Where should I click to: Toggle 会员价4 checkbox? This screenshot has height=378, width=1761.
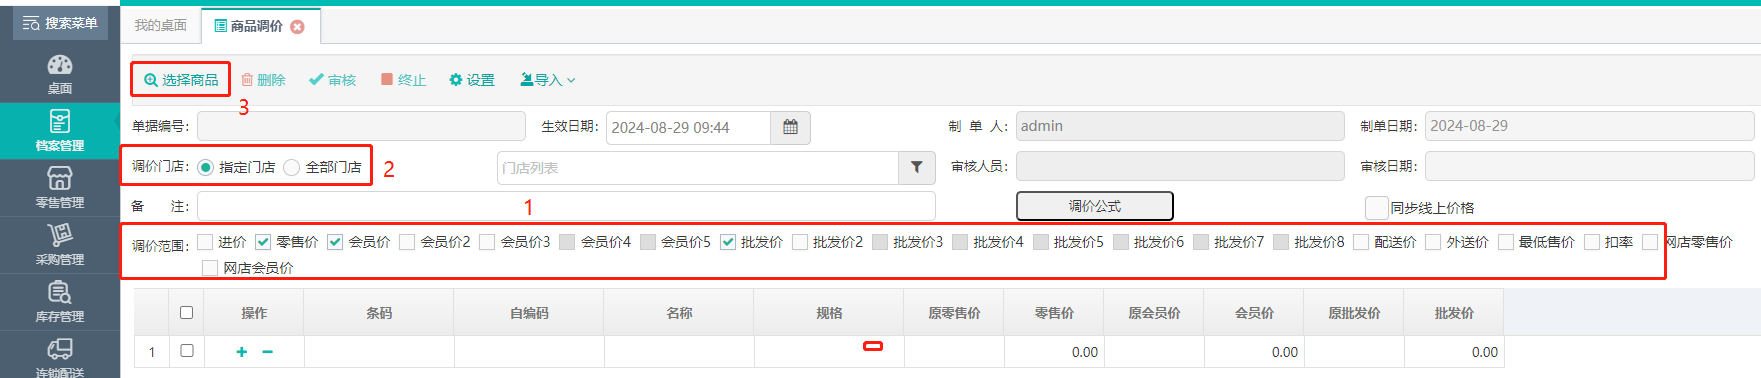(x=567, y=242)
